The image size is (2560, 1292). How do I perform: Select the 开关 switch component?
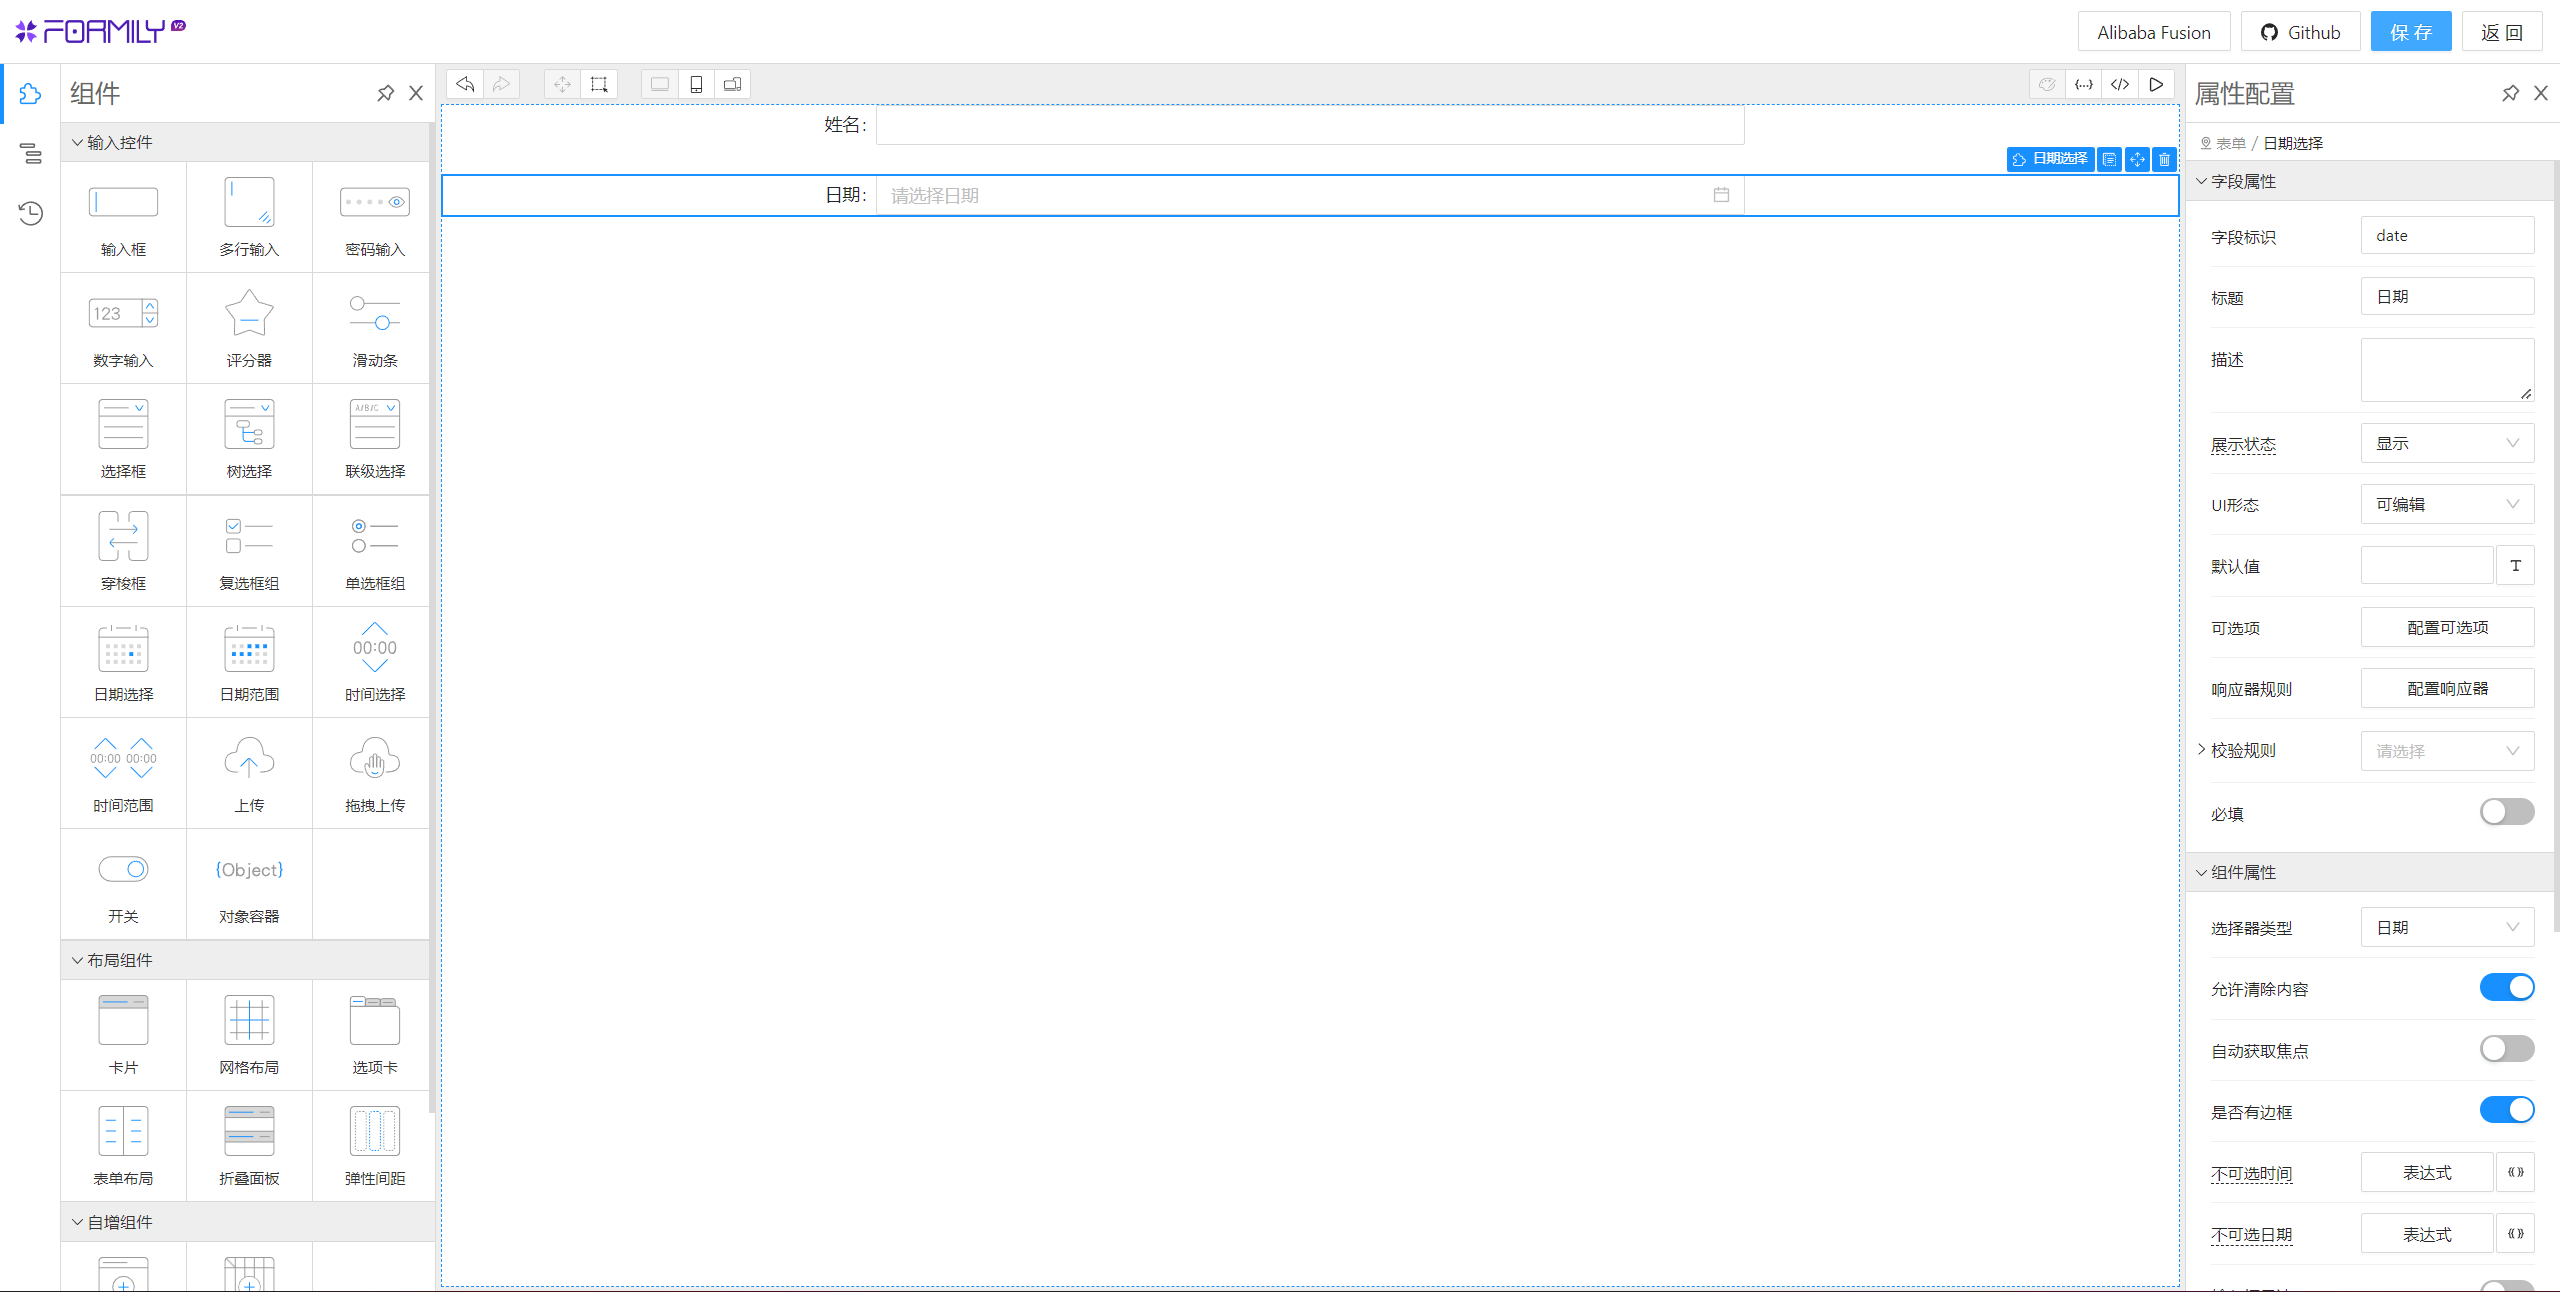click(x=123, y=884)
